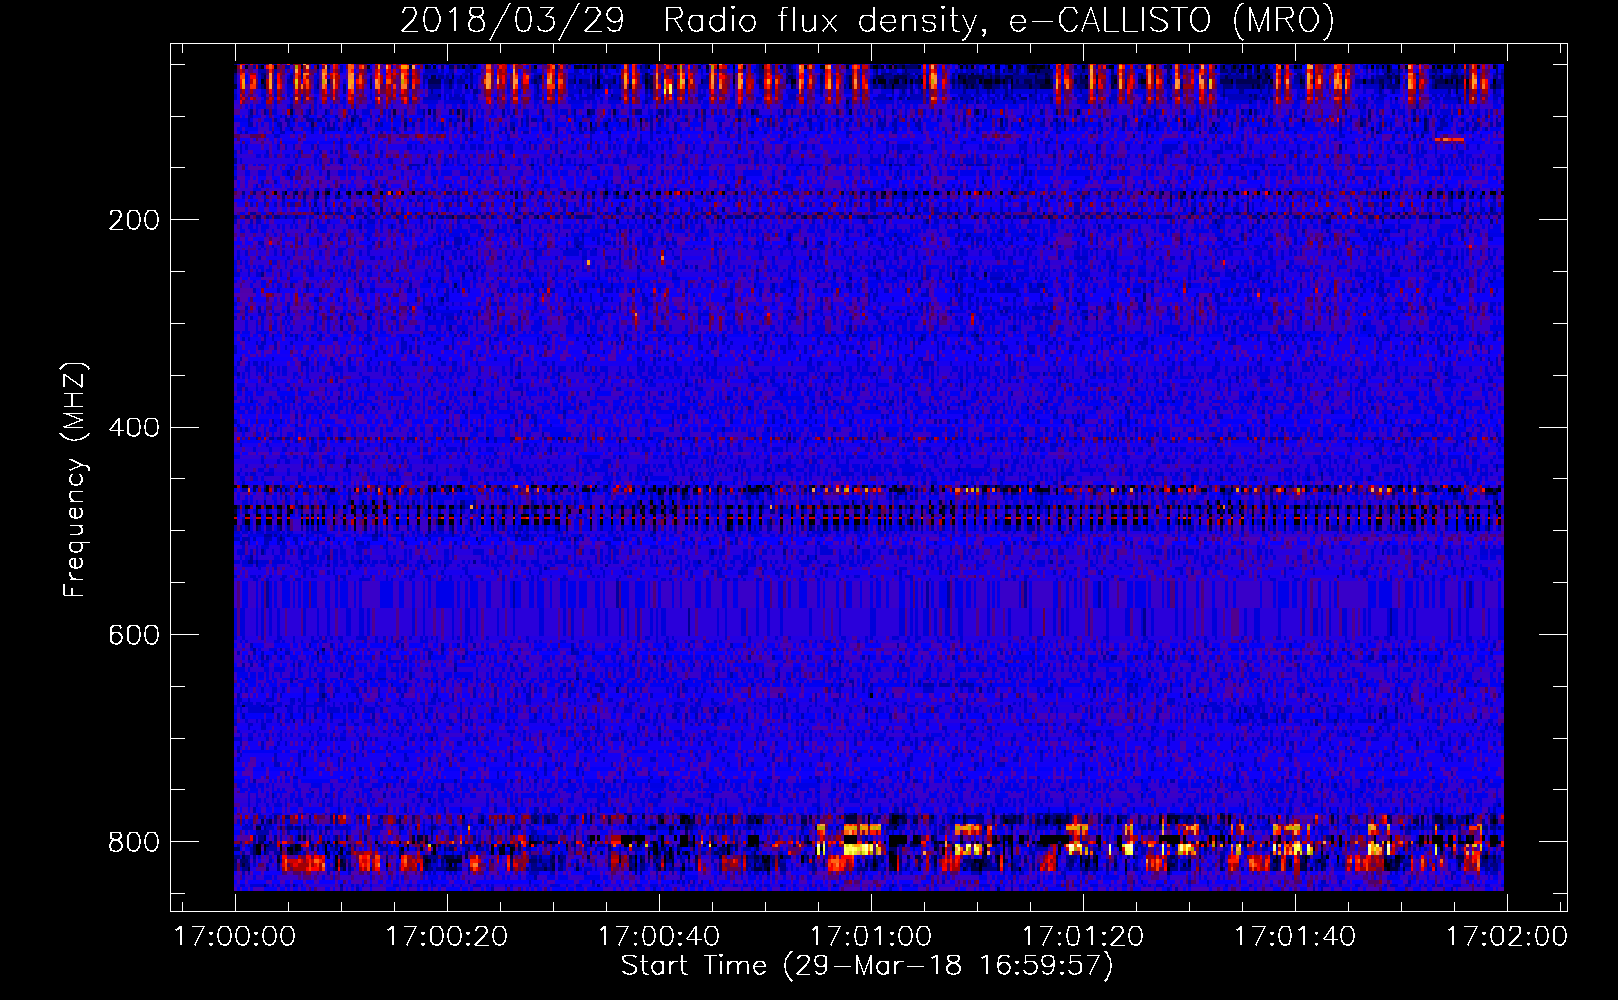
Task: Select the 'Frequency (MHZ)' axis label
Action: (x=75, y=479)
